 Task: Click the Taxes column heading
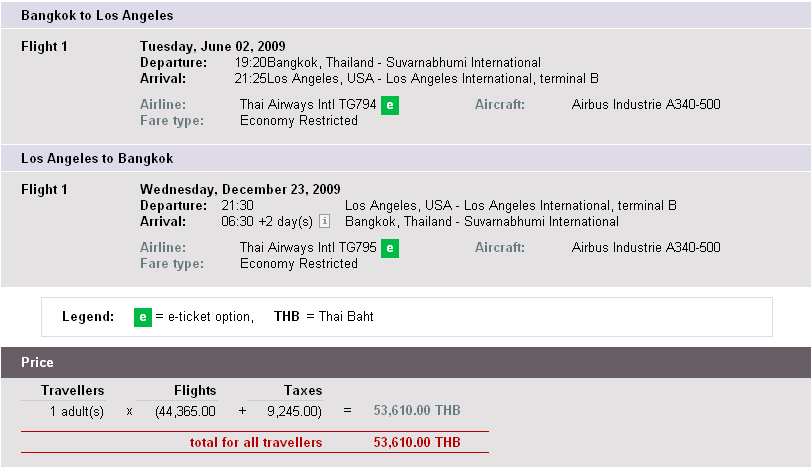point(303,390)
